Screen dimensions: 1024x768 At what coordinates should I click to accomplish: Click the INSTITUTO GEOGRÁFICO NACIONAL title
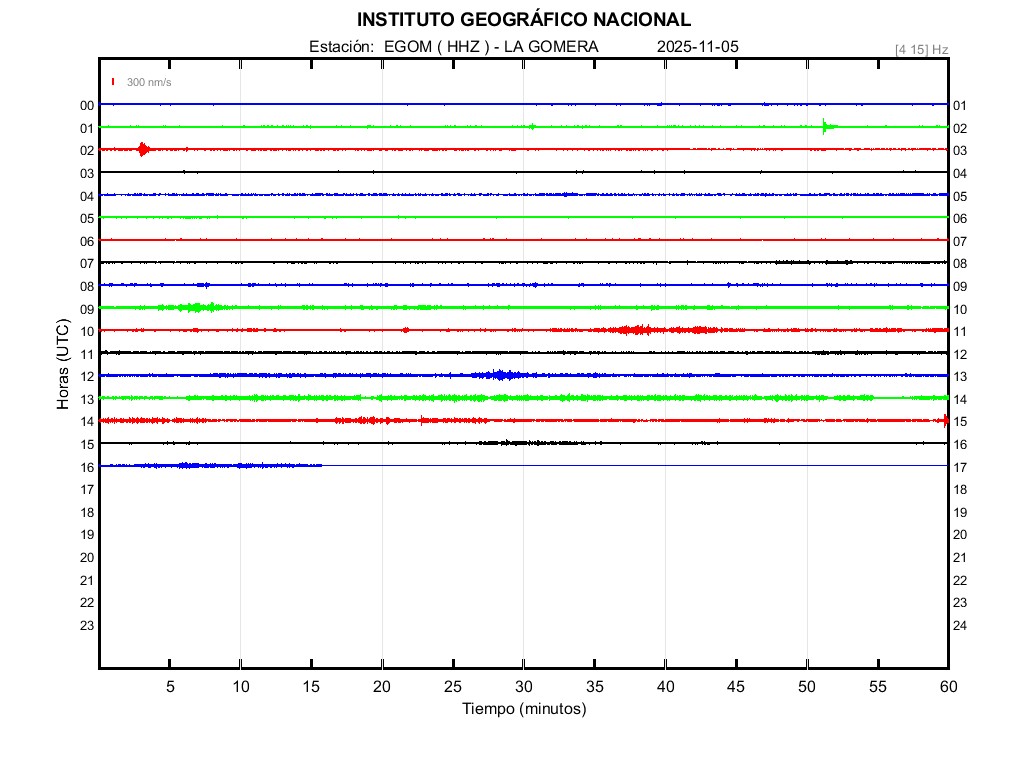pos(523,20)
